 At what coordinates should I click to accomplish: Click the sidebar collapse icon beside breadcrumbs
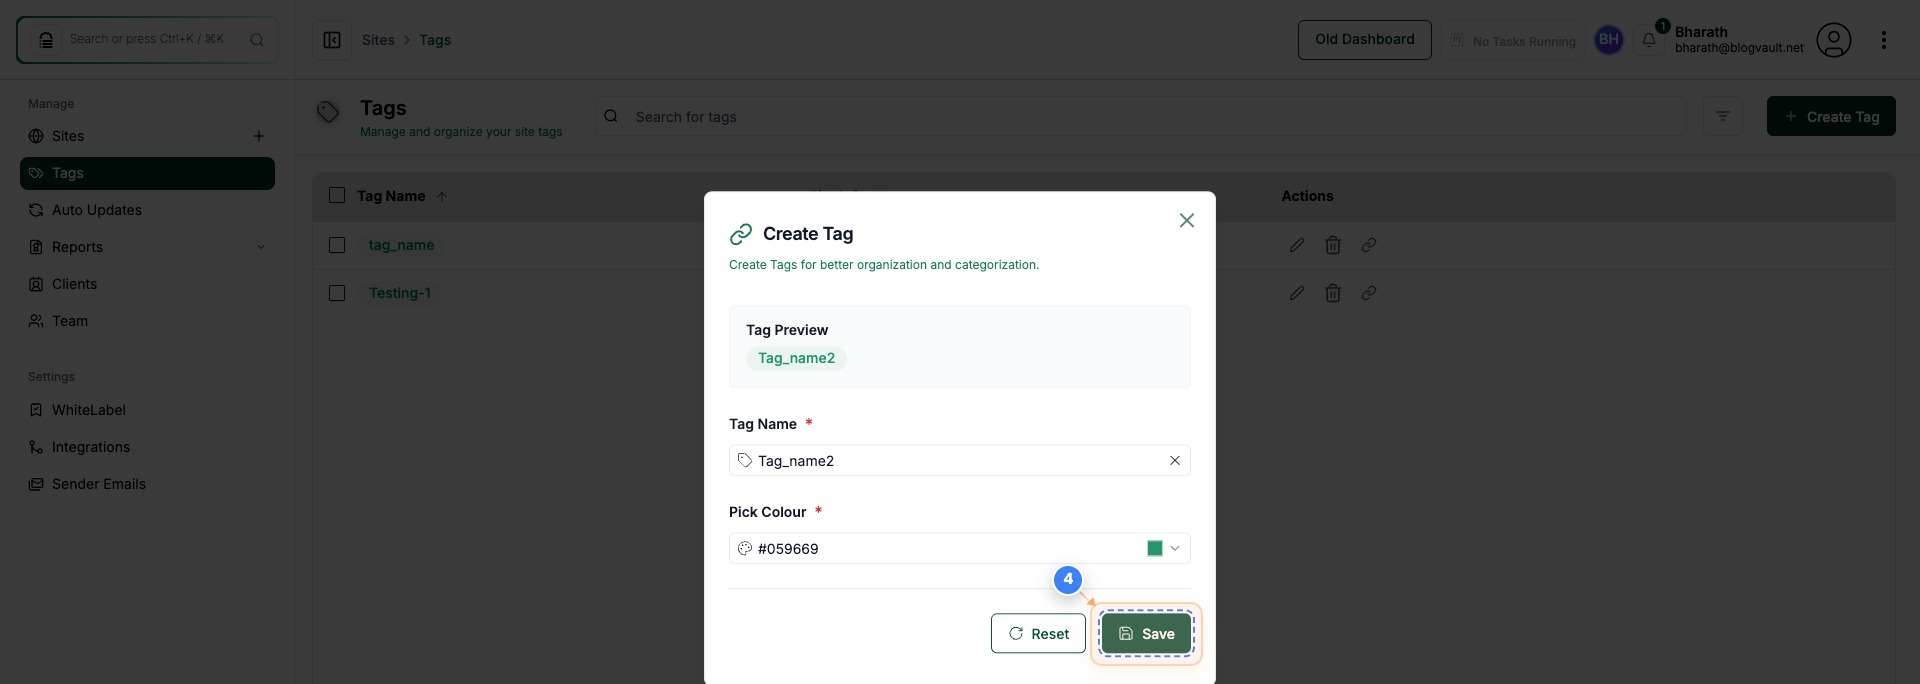(x=331, y=40)
